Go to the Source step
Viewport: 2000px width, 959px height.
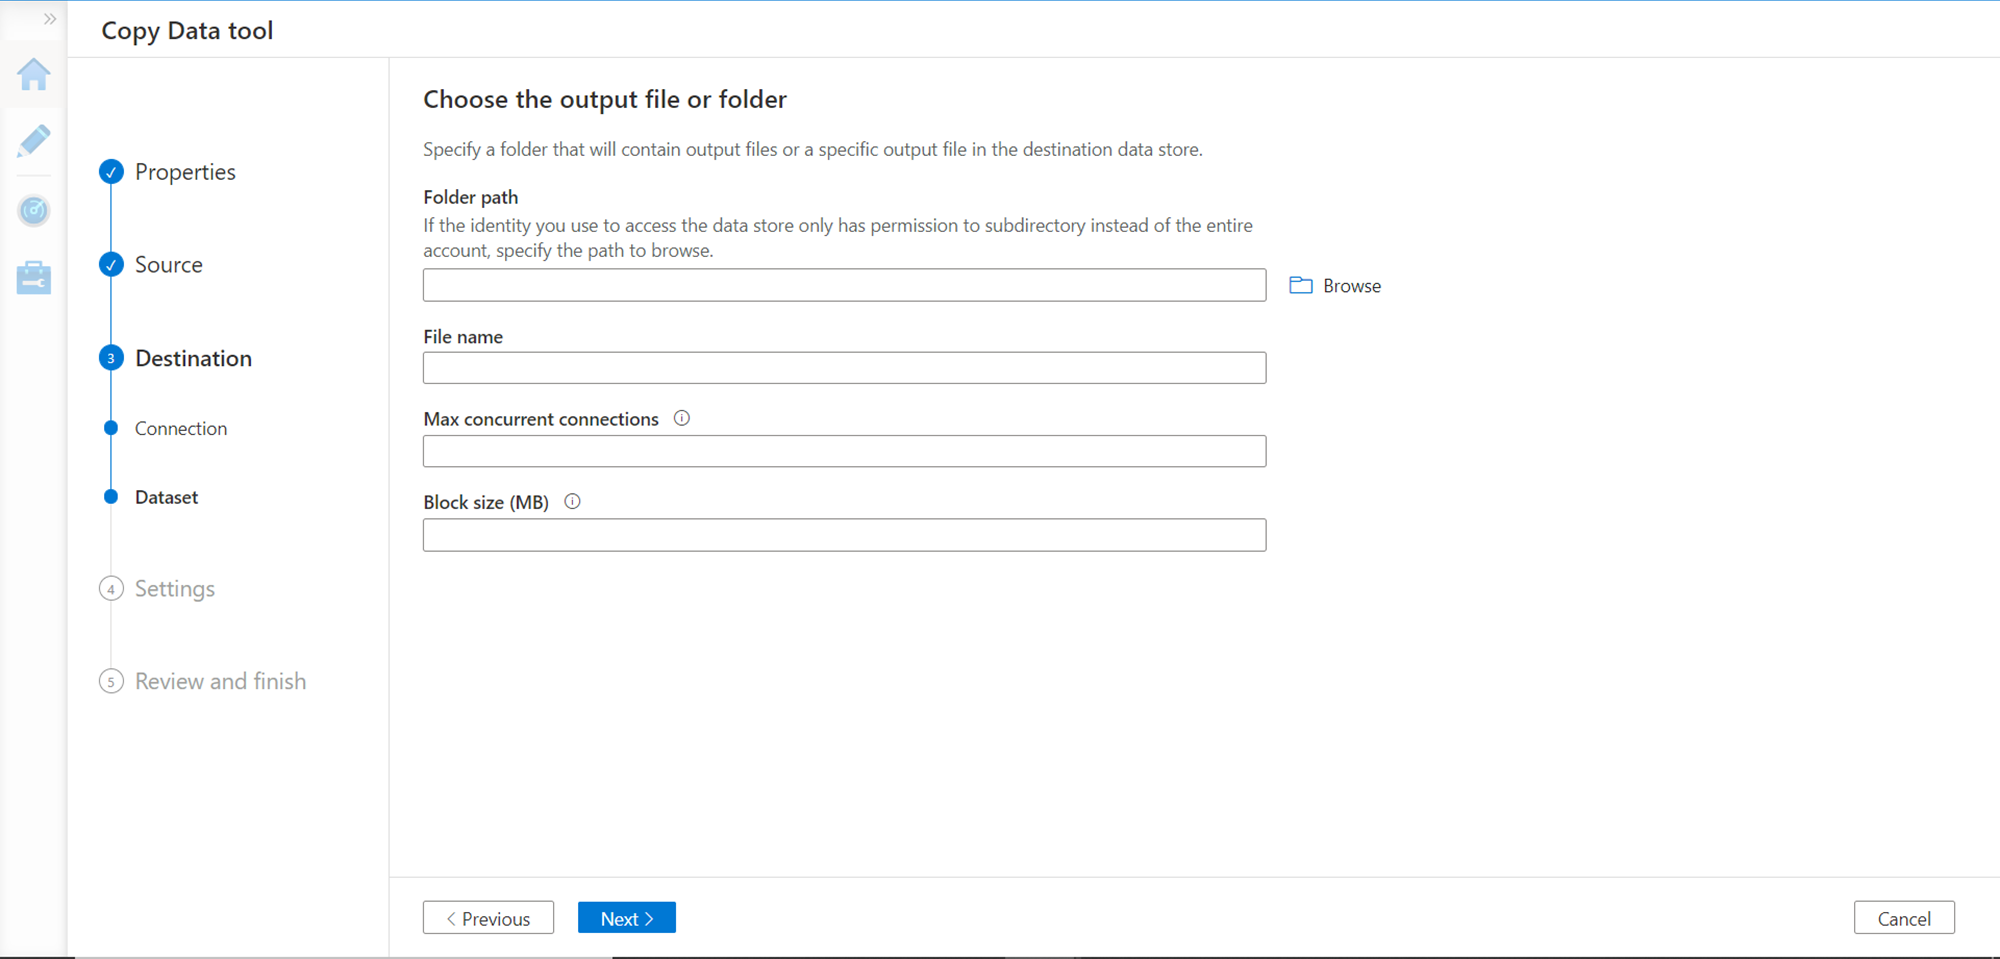pyautogui.click(x=168, y=265)
